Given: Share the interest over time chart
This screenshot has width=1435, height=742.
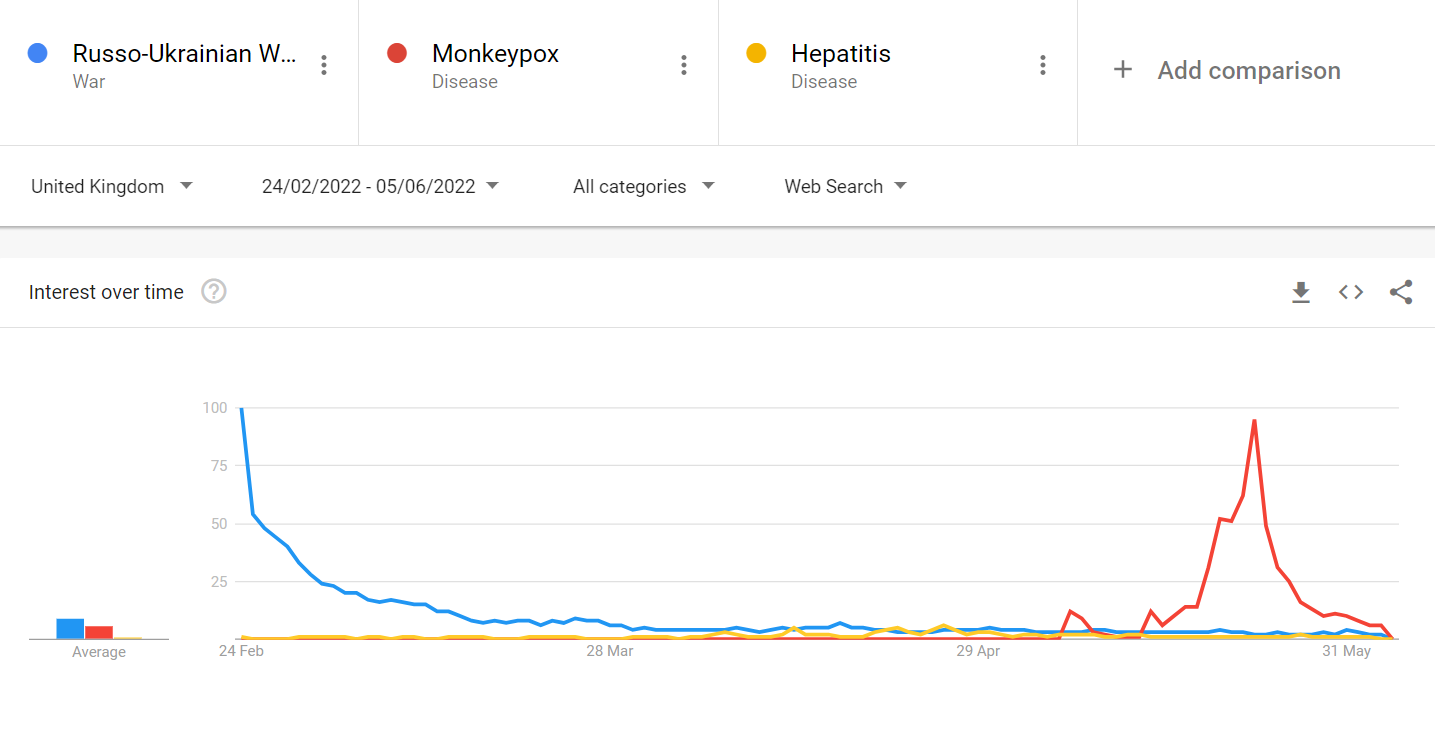Looking at the screenshot, I should tap(1401, 292).
